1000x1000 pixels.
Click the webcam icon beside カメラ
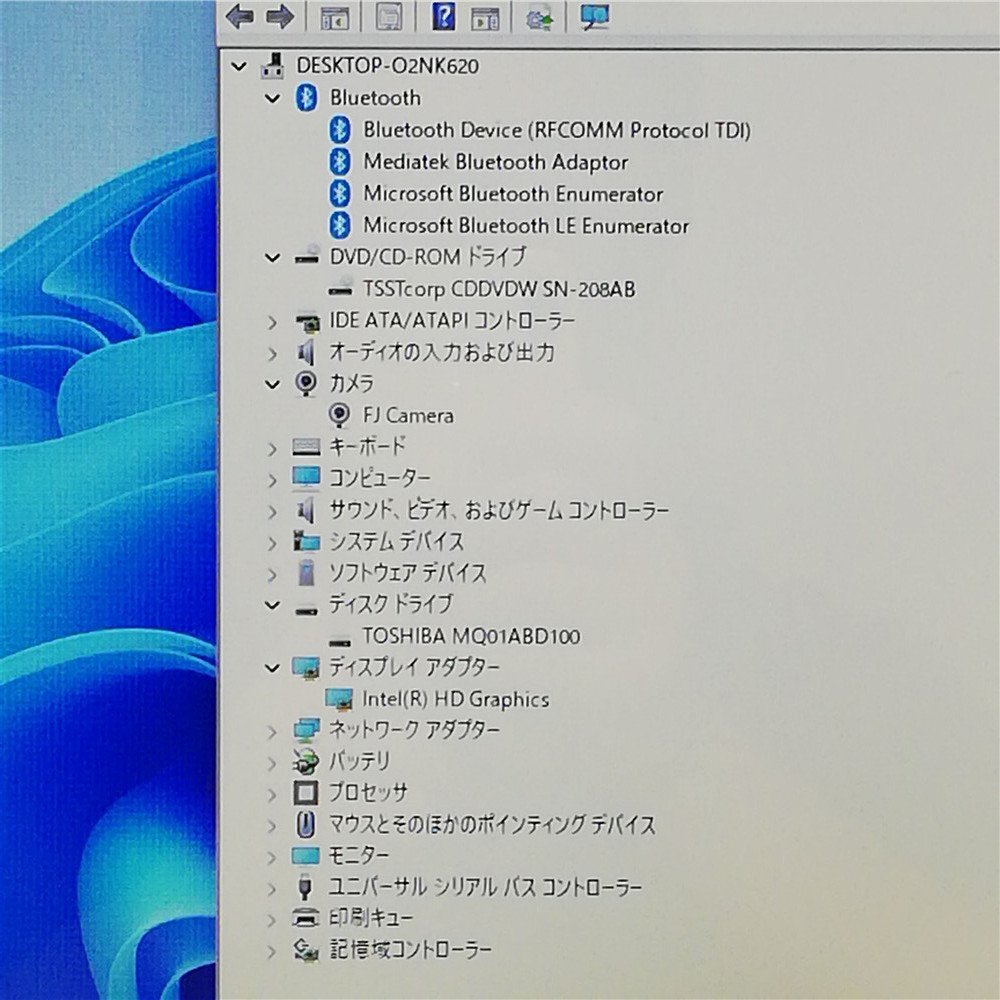pos(306,383)
